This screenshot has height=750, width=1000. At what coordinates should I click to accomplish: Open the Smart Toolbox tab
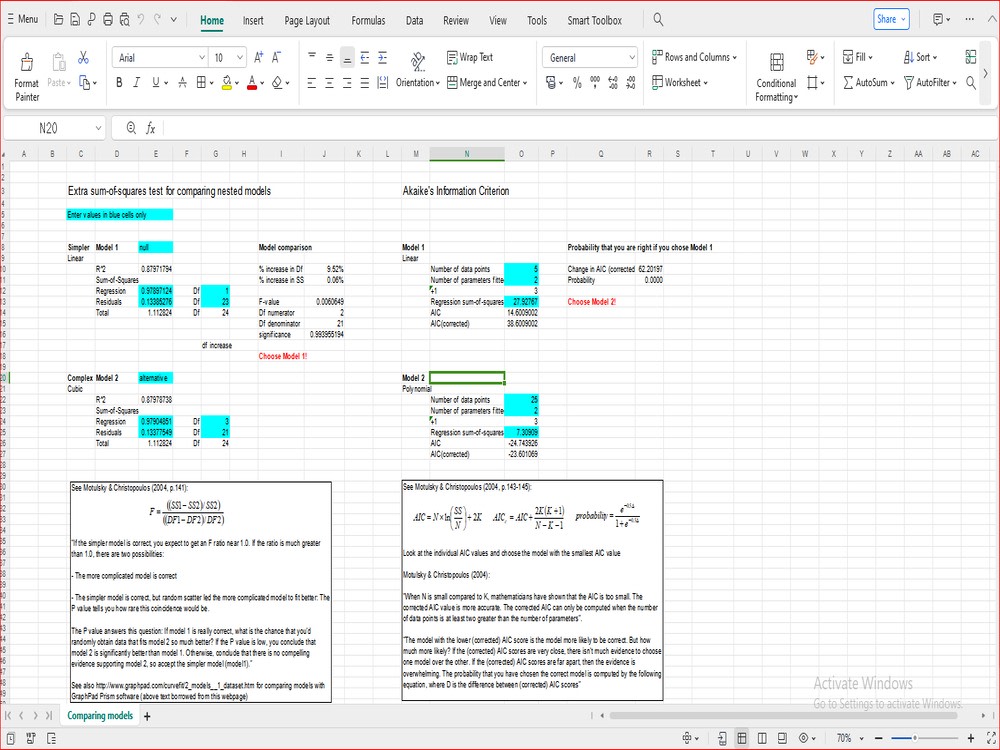point(594,20)
